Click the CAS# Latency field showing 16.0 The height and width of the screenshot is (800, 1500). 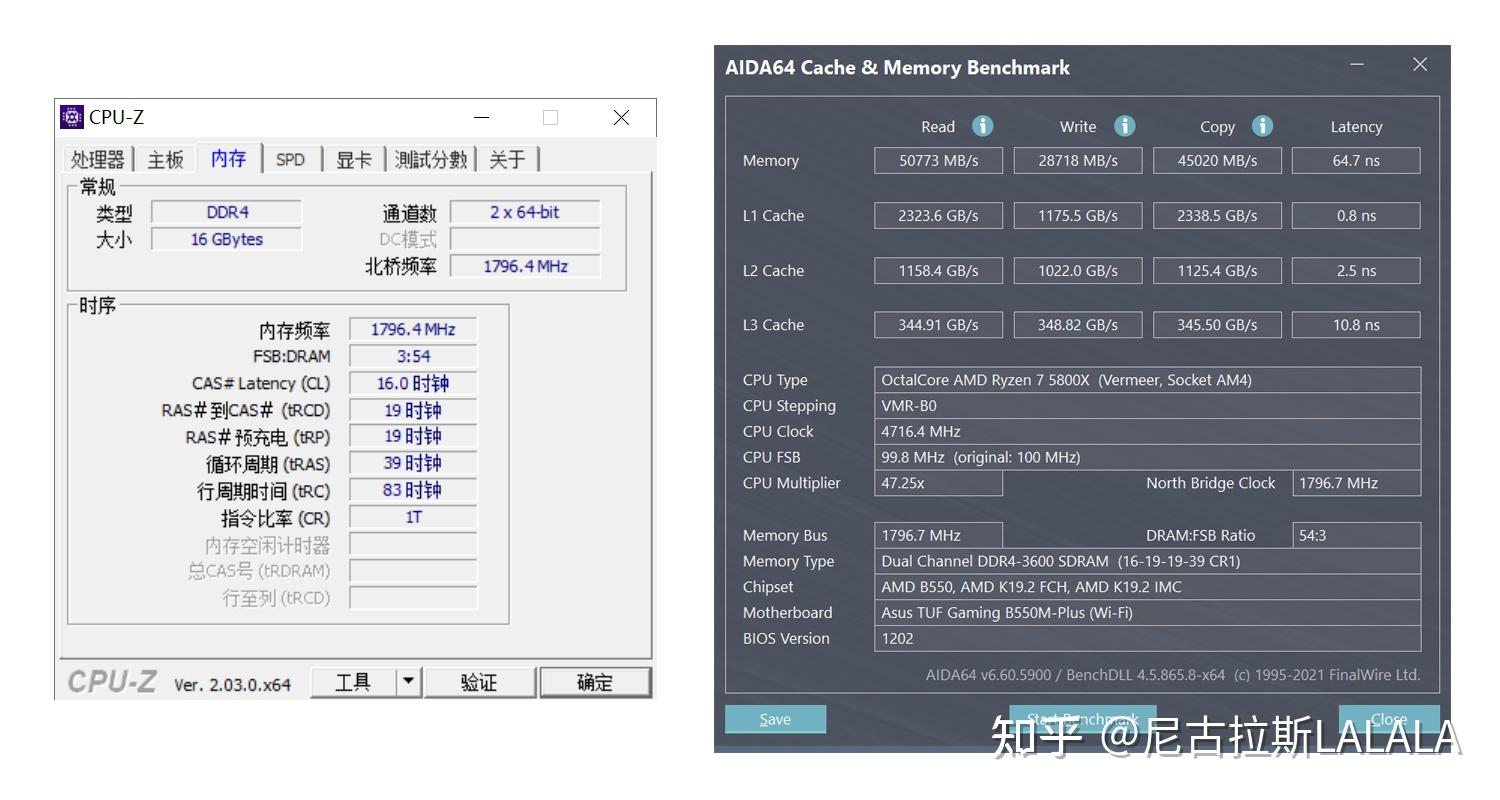pos(412,382)
